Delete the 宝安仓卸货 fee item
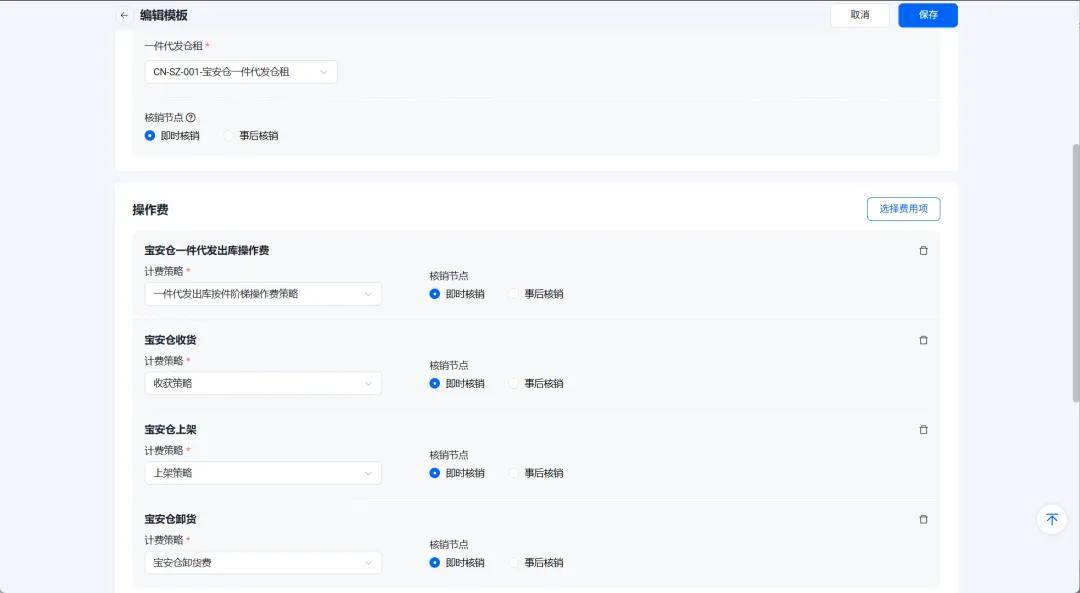This screenshot has width=1080, height=593. pos(924,519)
